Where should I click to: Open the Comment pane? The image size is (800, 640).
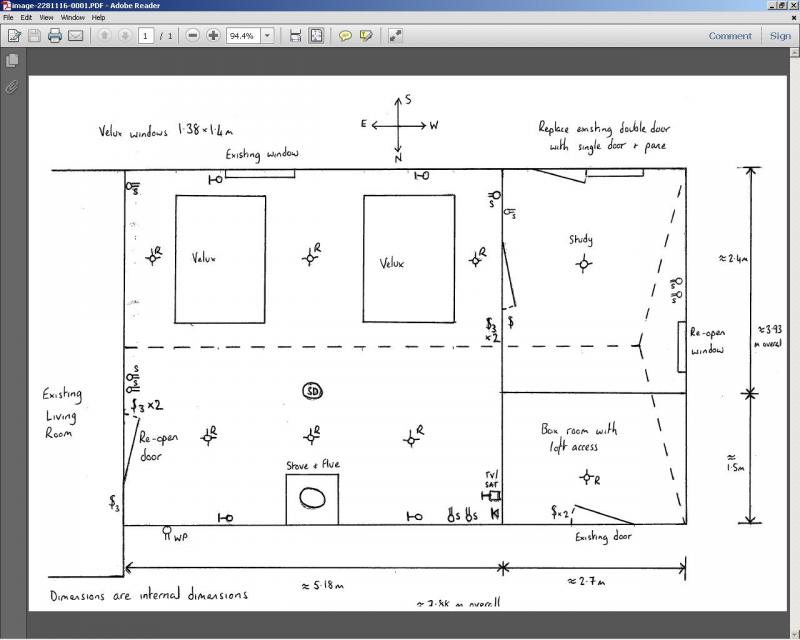[730, 36]
